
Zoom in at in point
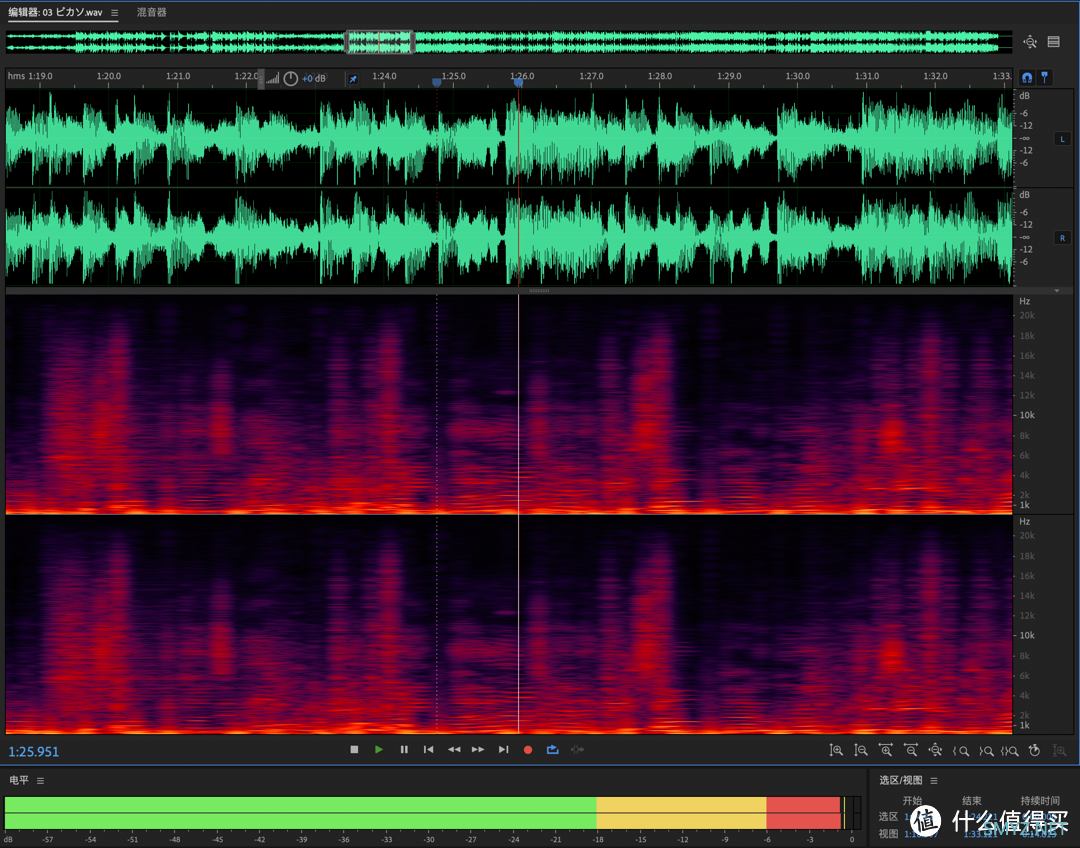961,751
